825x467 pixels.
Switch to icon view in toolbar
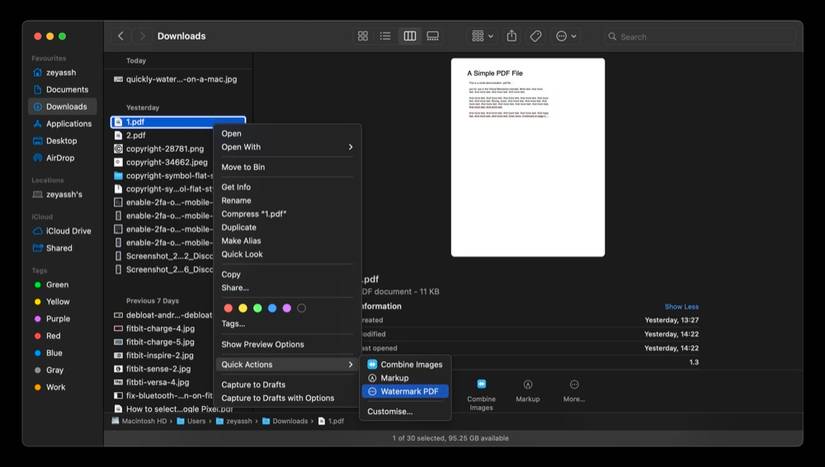(x=363, y=36)
